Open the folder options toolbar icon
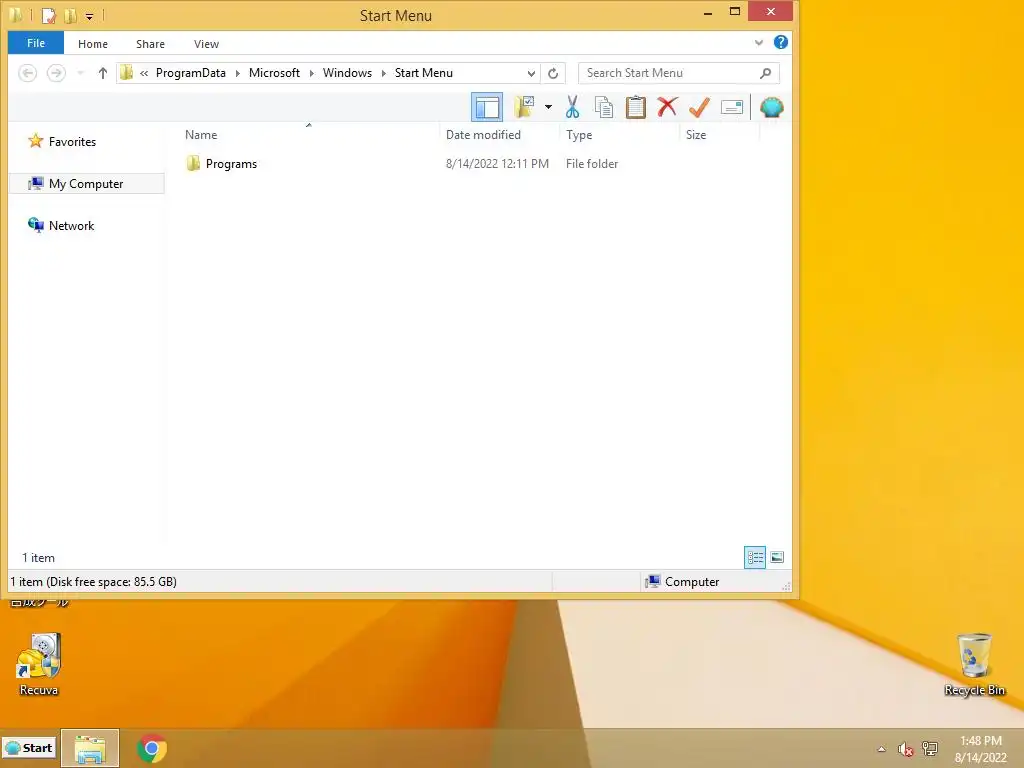The width and height of the screenshot is (1024, 768). point(524,107)
